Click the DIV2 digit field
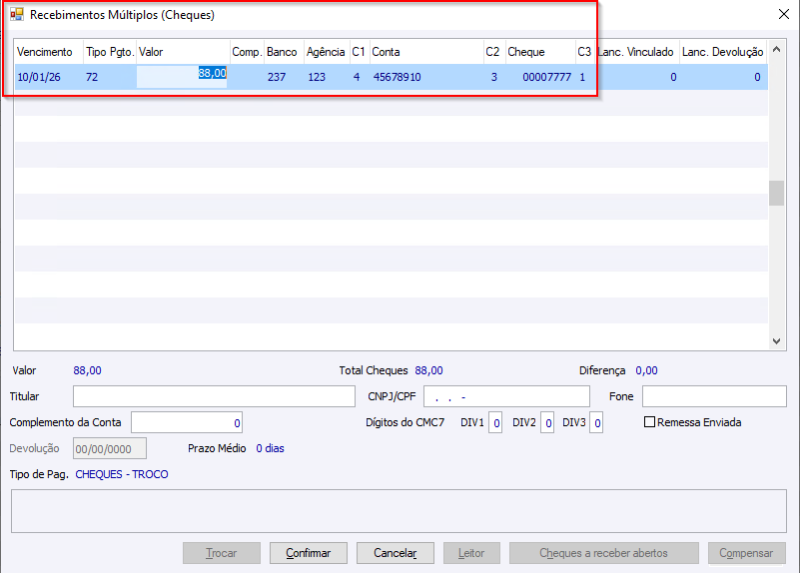This screenshot has height=573, width=800. click(x=547, y=422)
